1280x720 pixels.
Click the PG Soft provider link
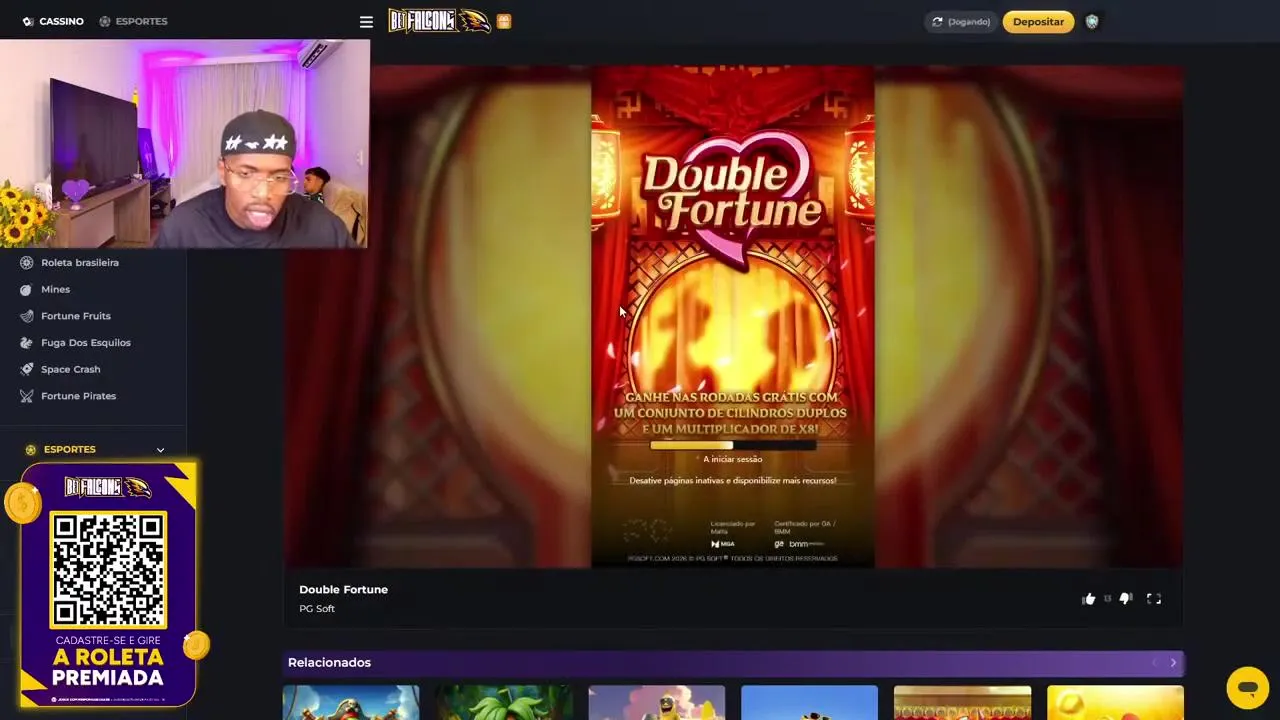[x=317, y=609]
